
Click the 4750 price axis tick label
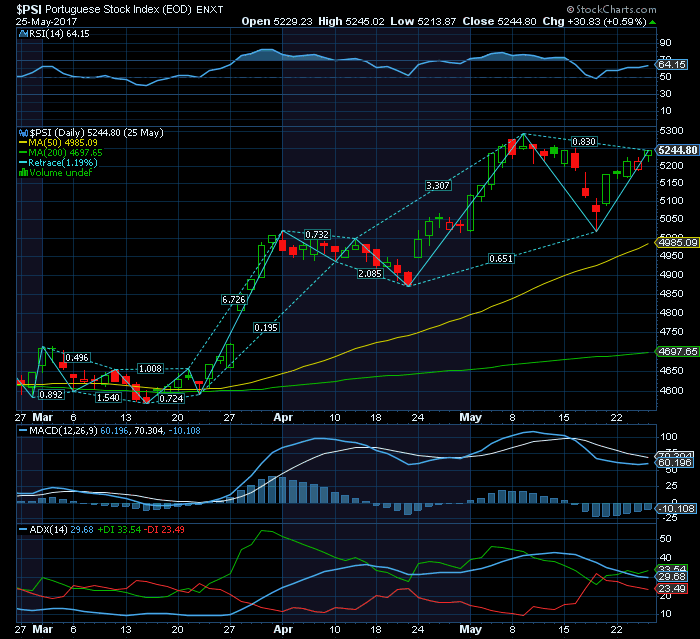(671, 332)
